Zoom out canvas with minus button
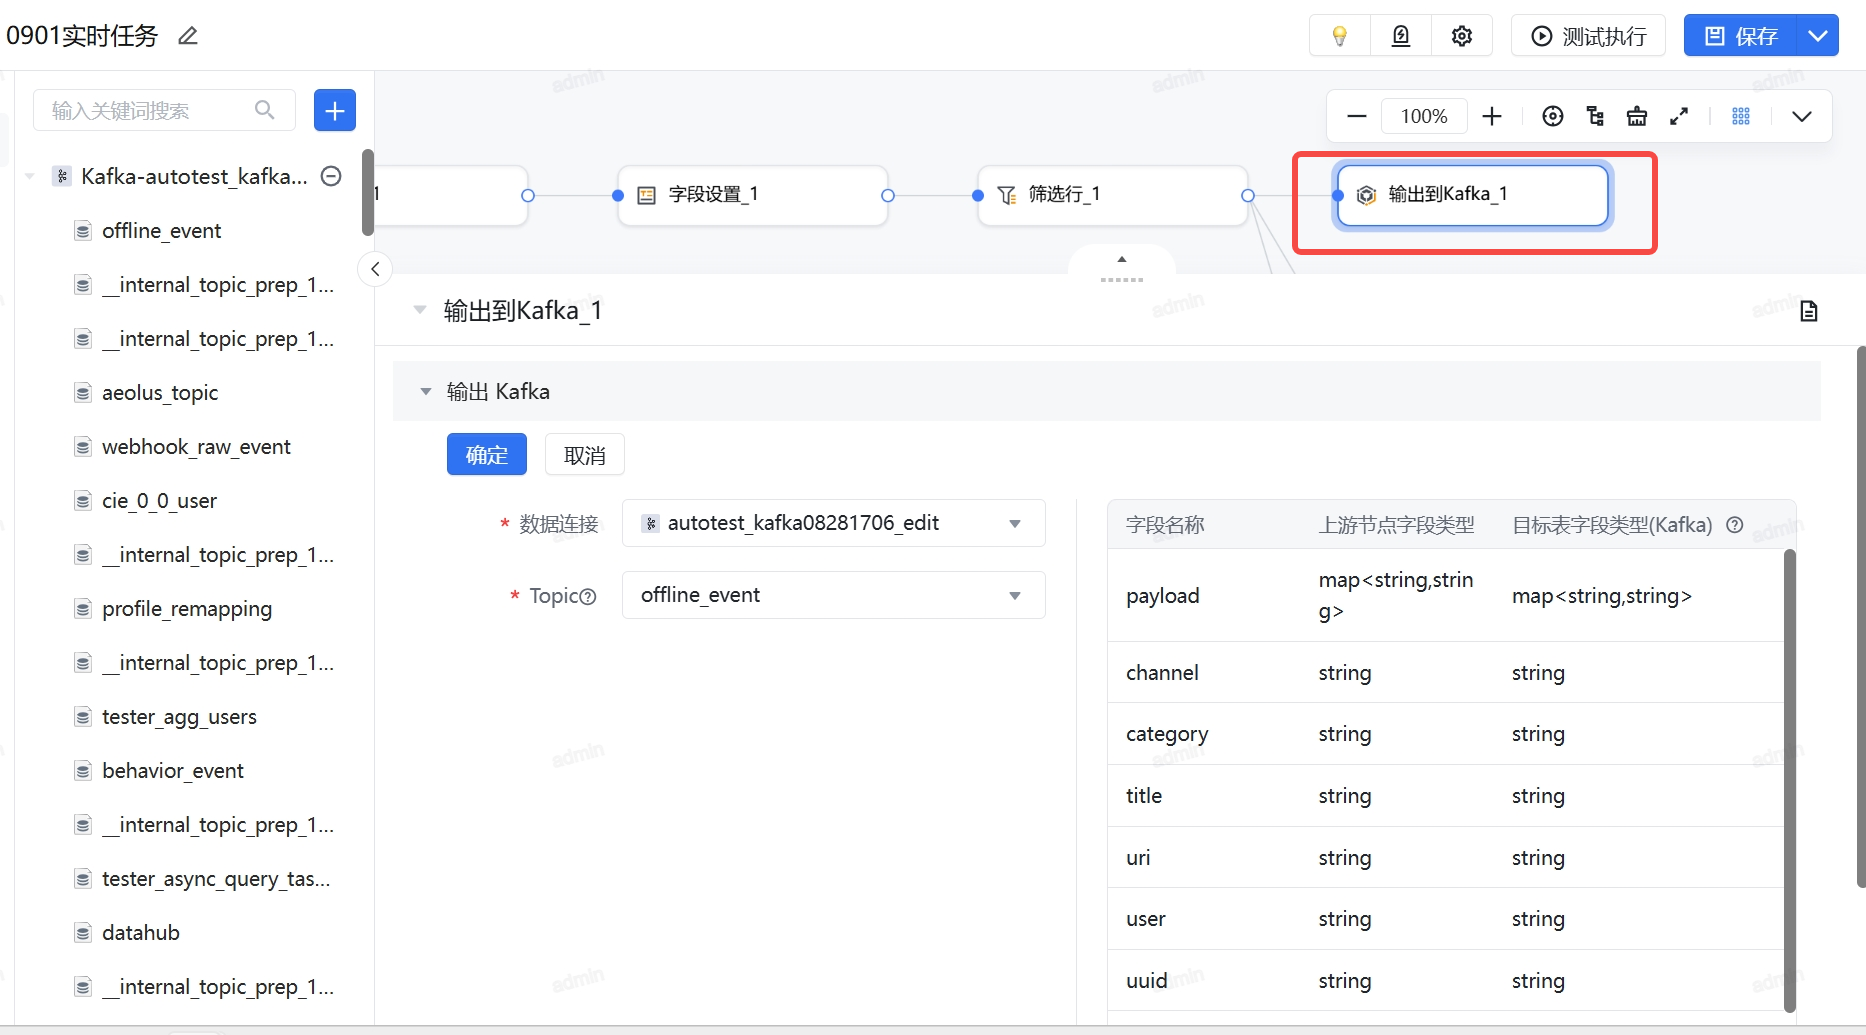Image resolution: width=1866 pixels, height=1035 pixels. coord(1356,116)
